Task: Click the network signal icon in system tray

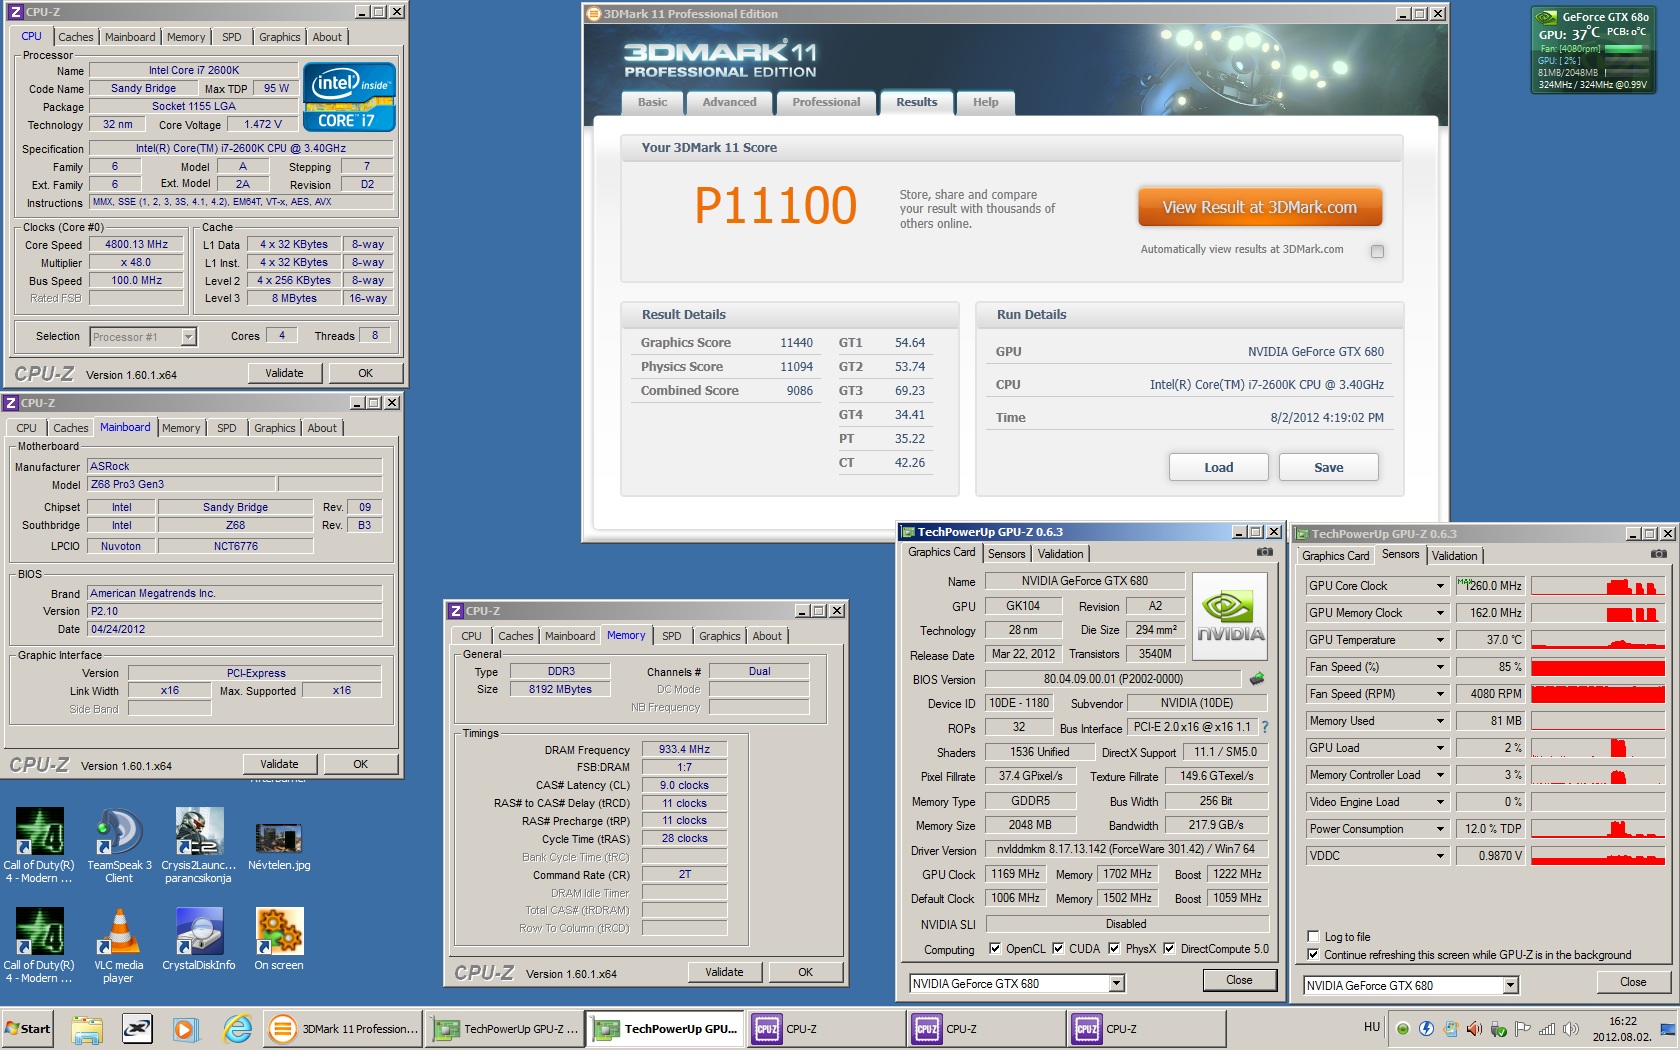Action: click(x=1547, y=1028)
